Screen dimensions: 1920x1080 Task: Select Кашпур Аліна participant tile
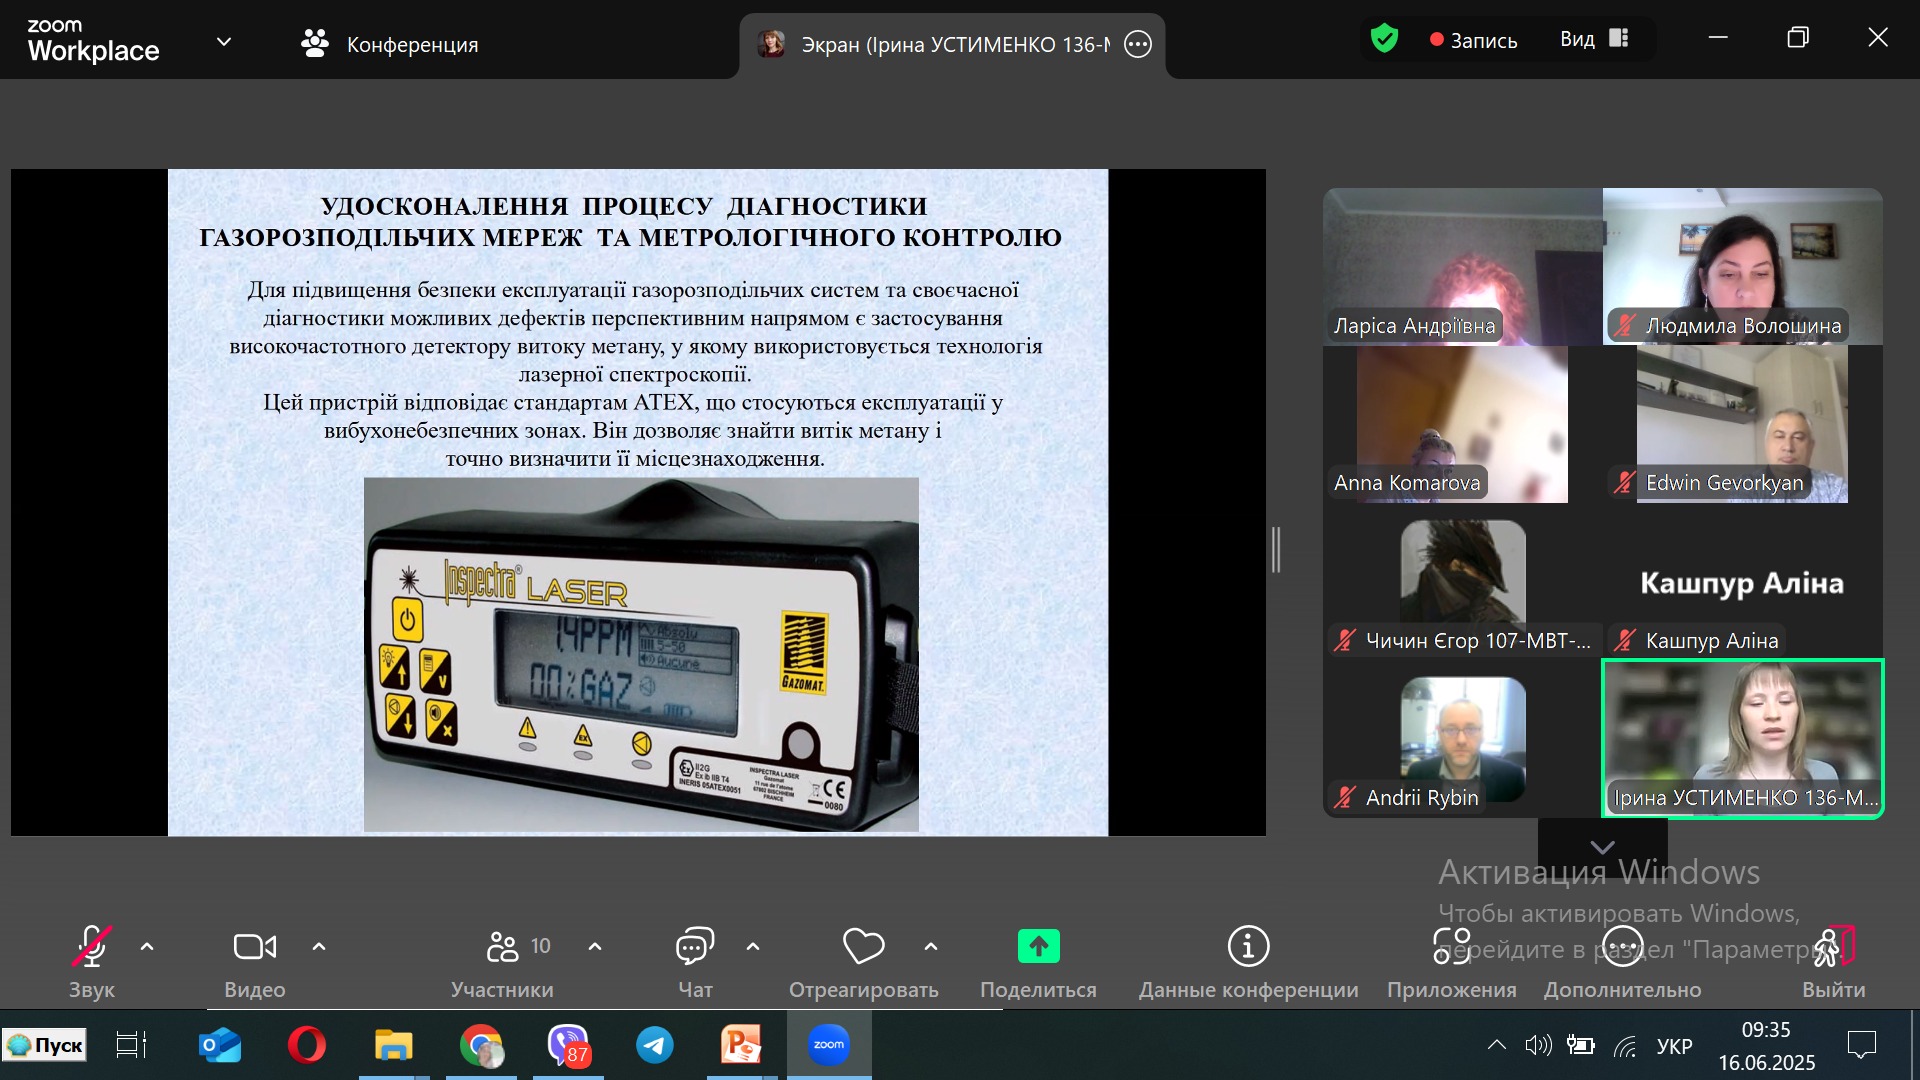click(x=1743, y=582)
